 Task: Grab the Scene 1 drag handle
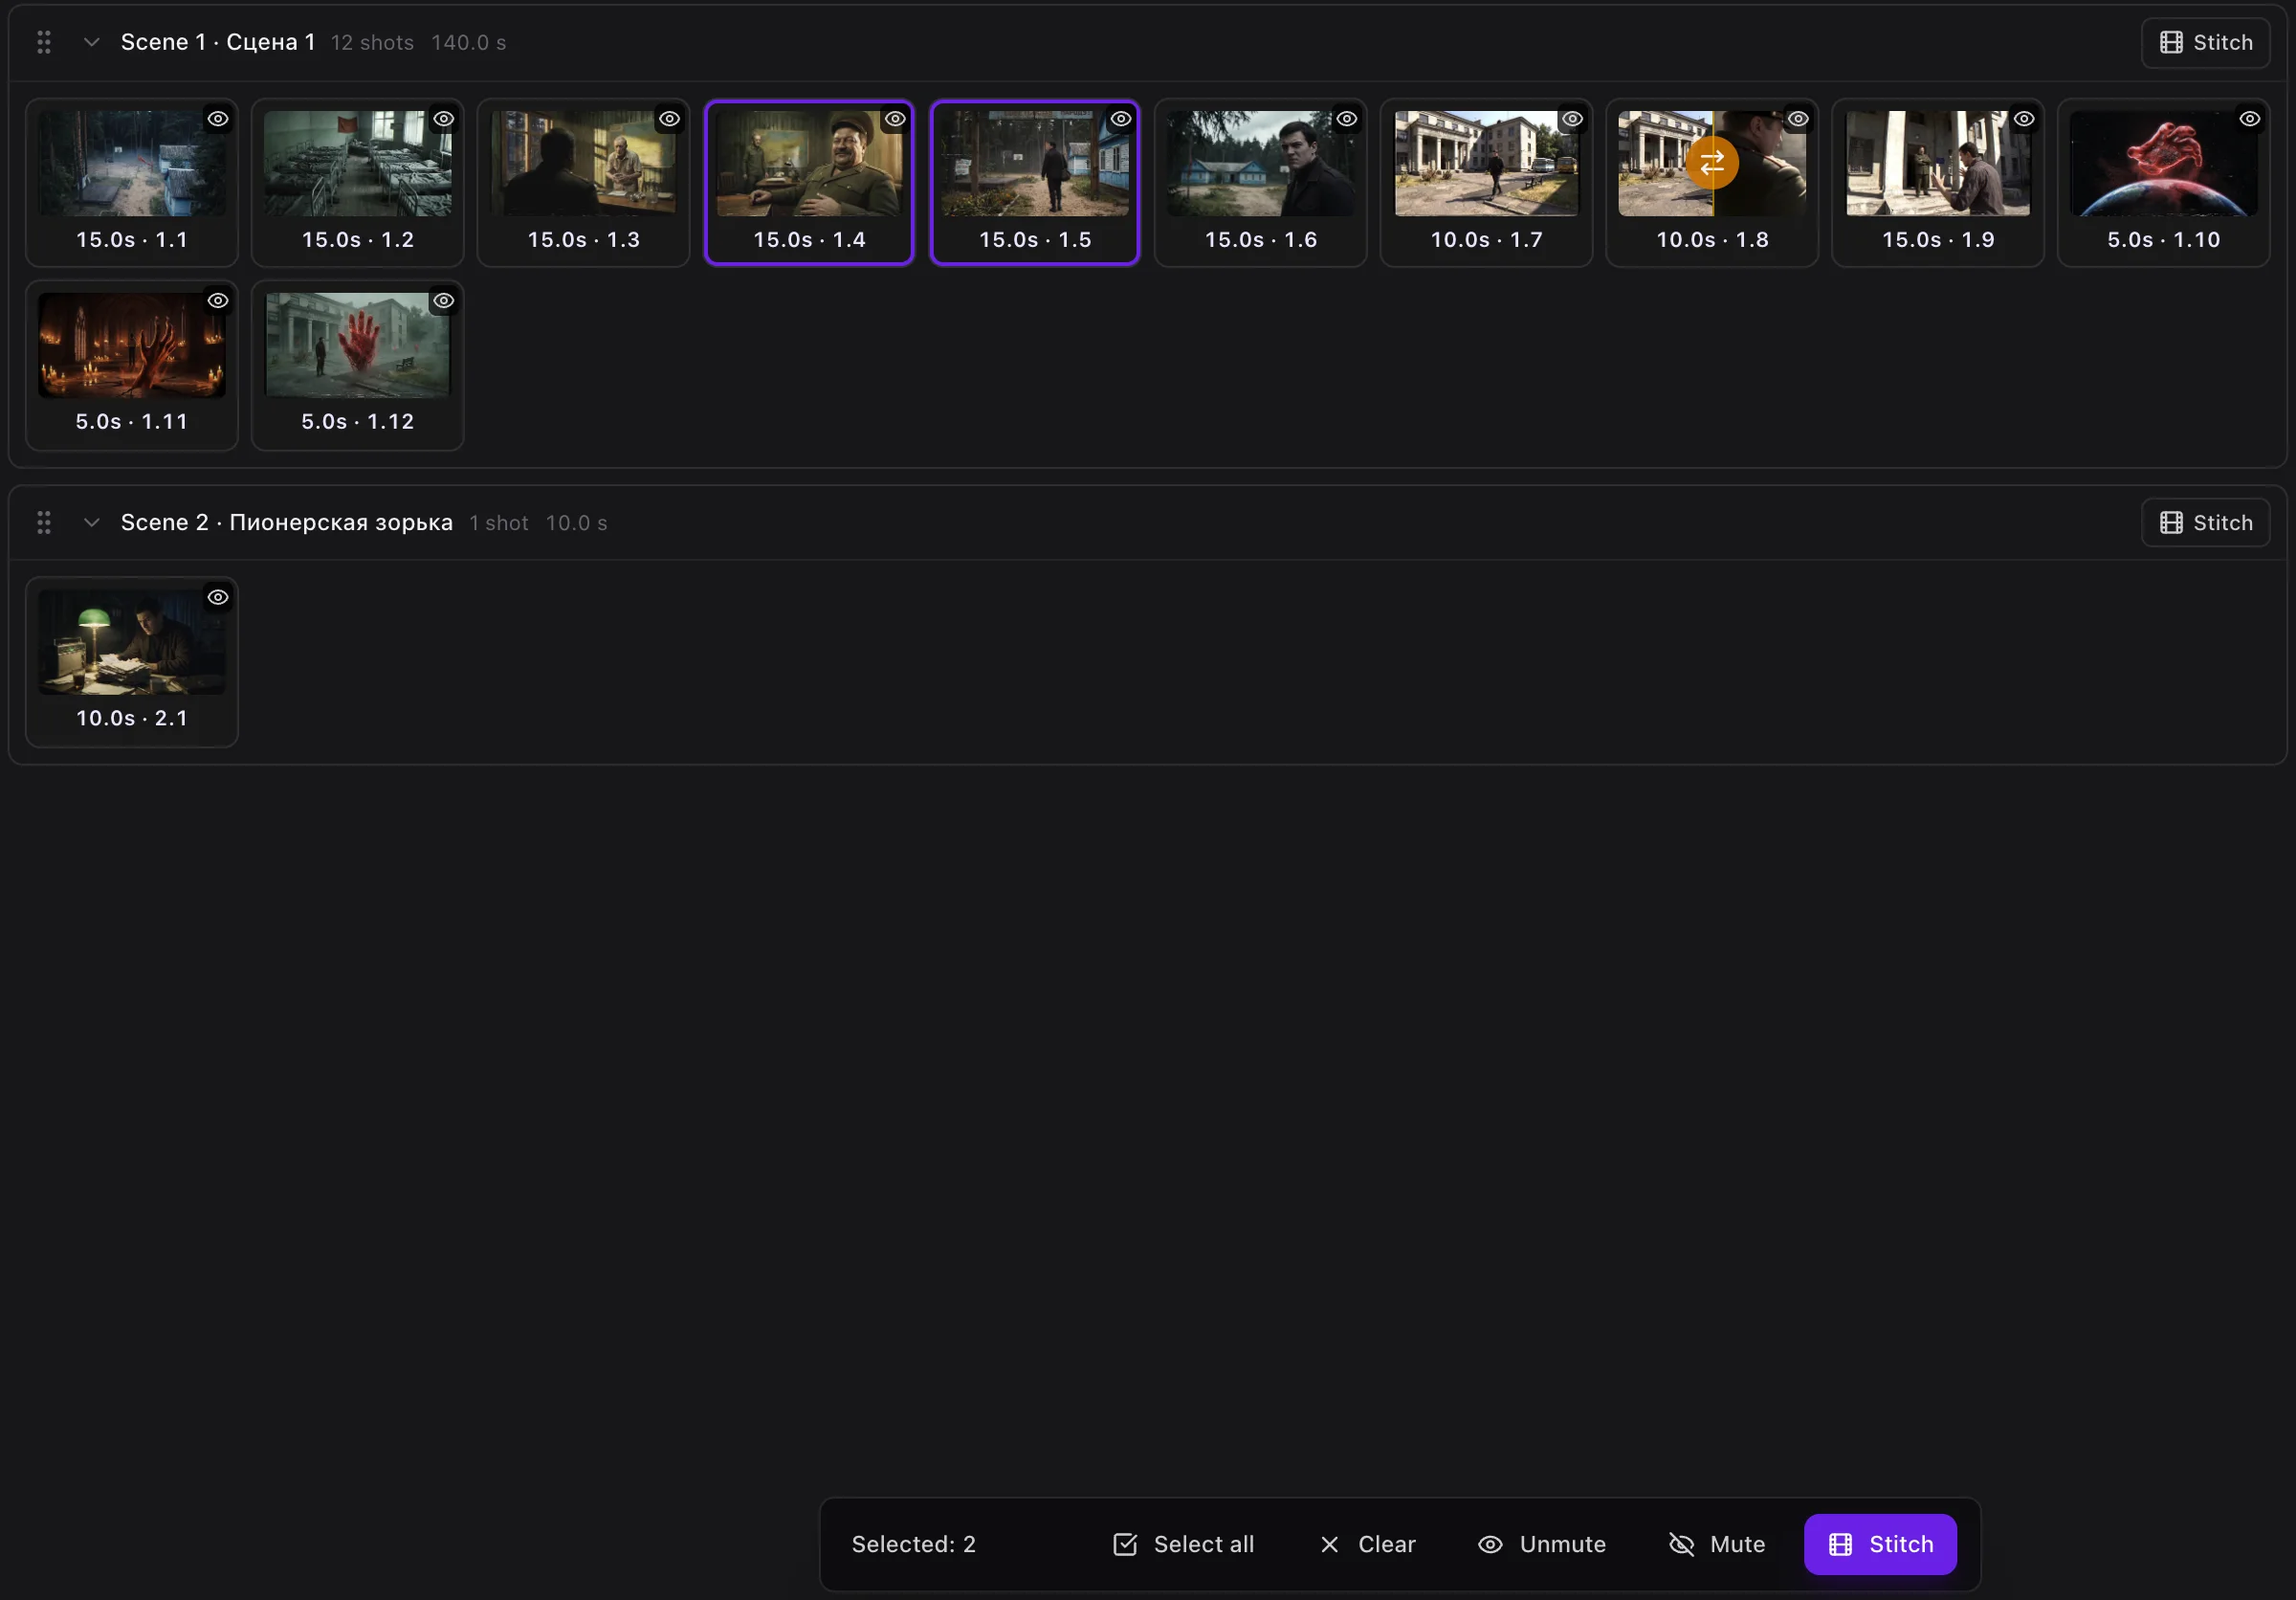pos(44,42)
